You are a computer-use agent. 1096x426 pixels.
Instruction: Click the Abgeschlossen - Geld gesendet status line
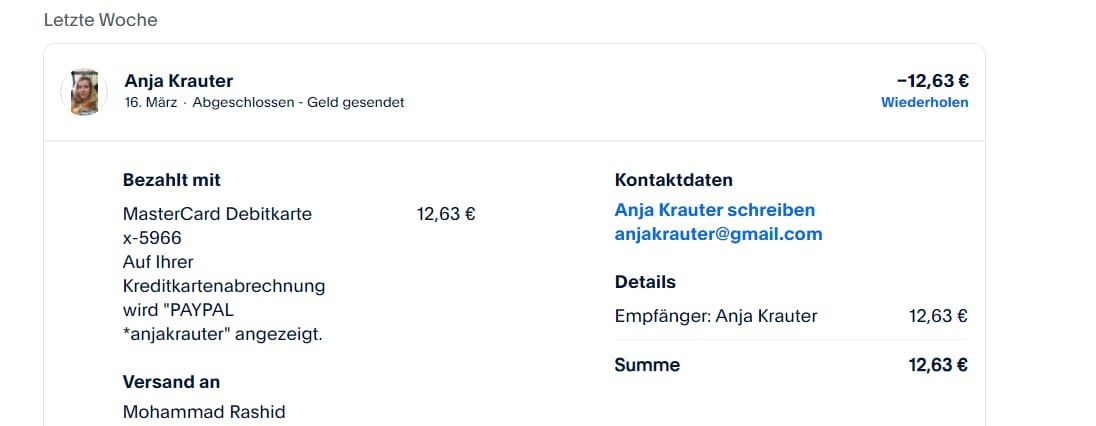coord(298,102)
